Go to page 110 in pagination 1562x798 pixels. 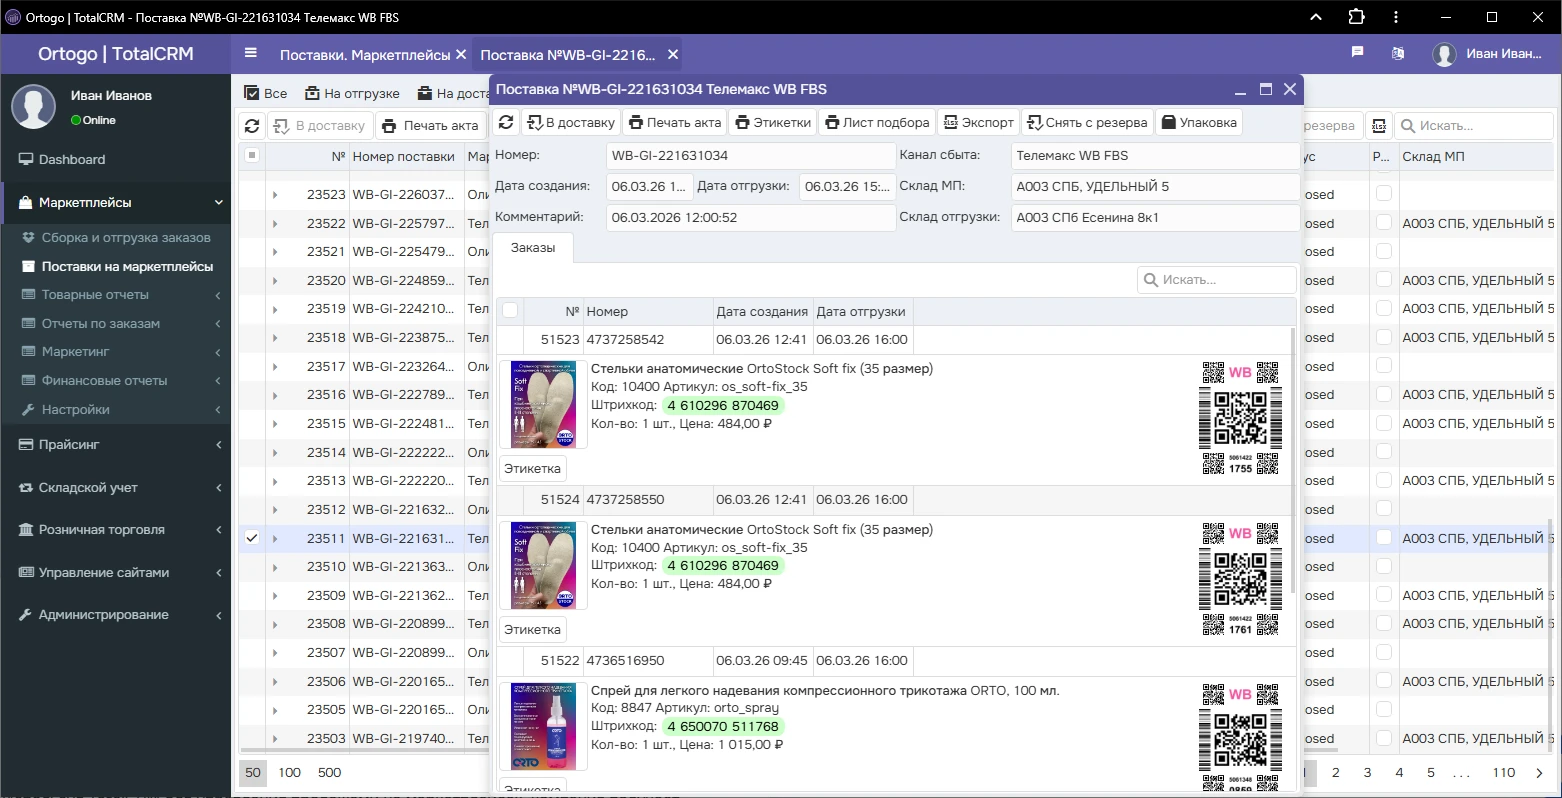[1504, 772]
